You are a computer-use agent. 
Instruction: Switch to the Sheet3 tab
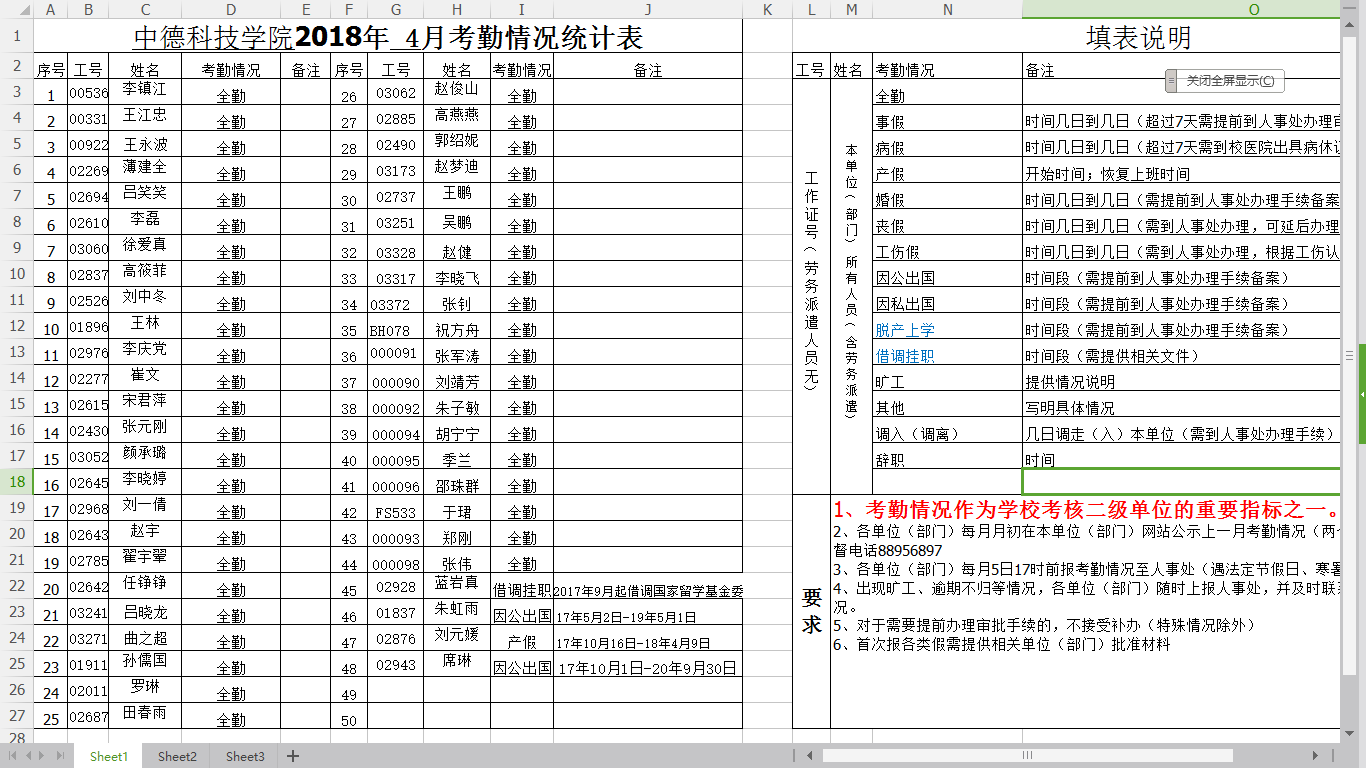coord(245,756)
